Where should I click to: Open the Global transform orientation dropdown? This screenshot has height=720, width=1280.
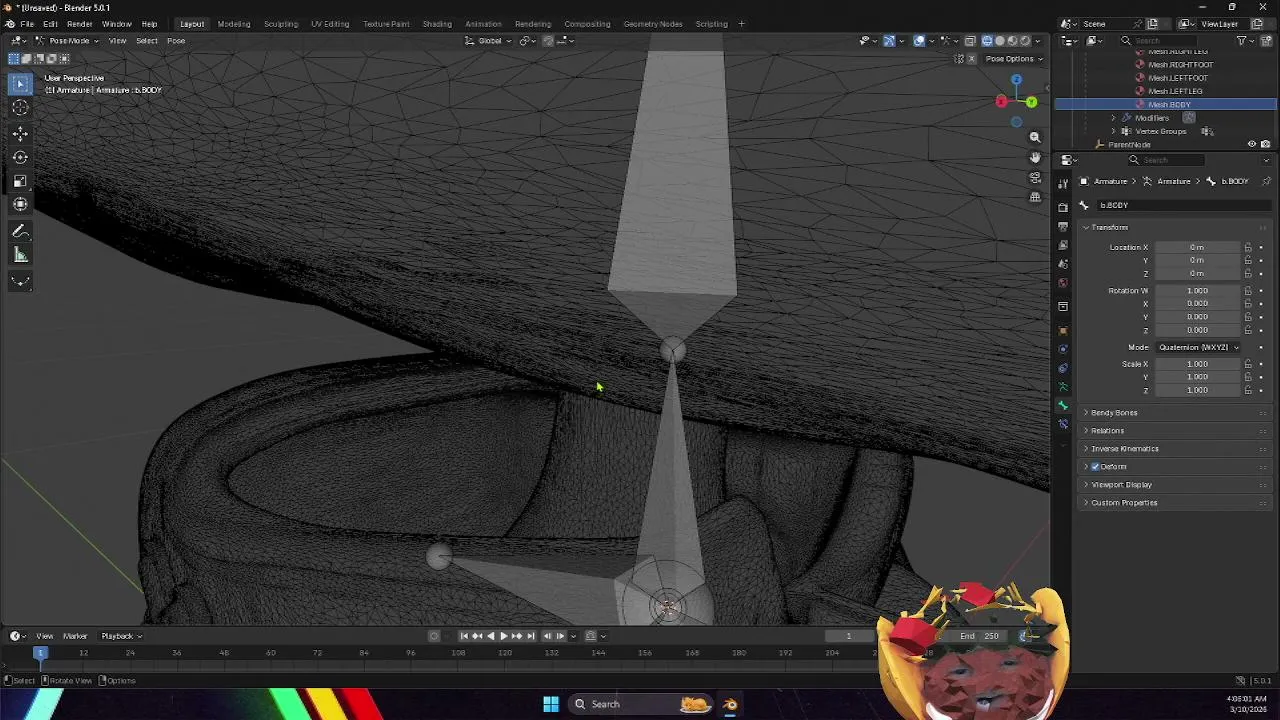(x=490, y=41)
